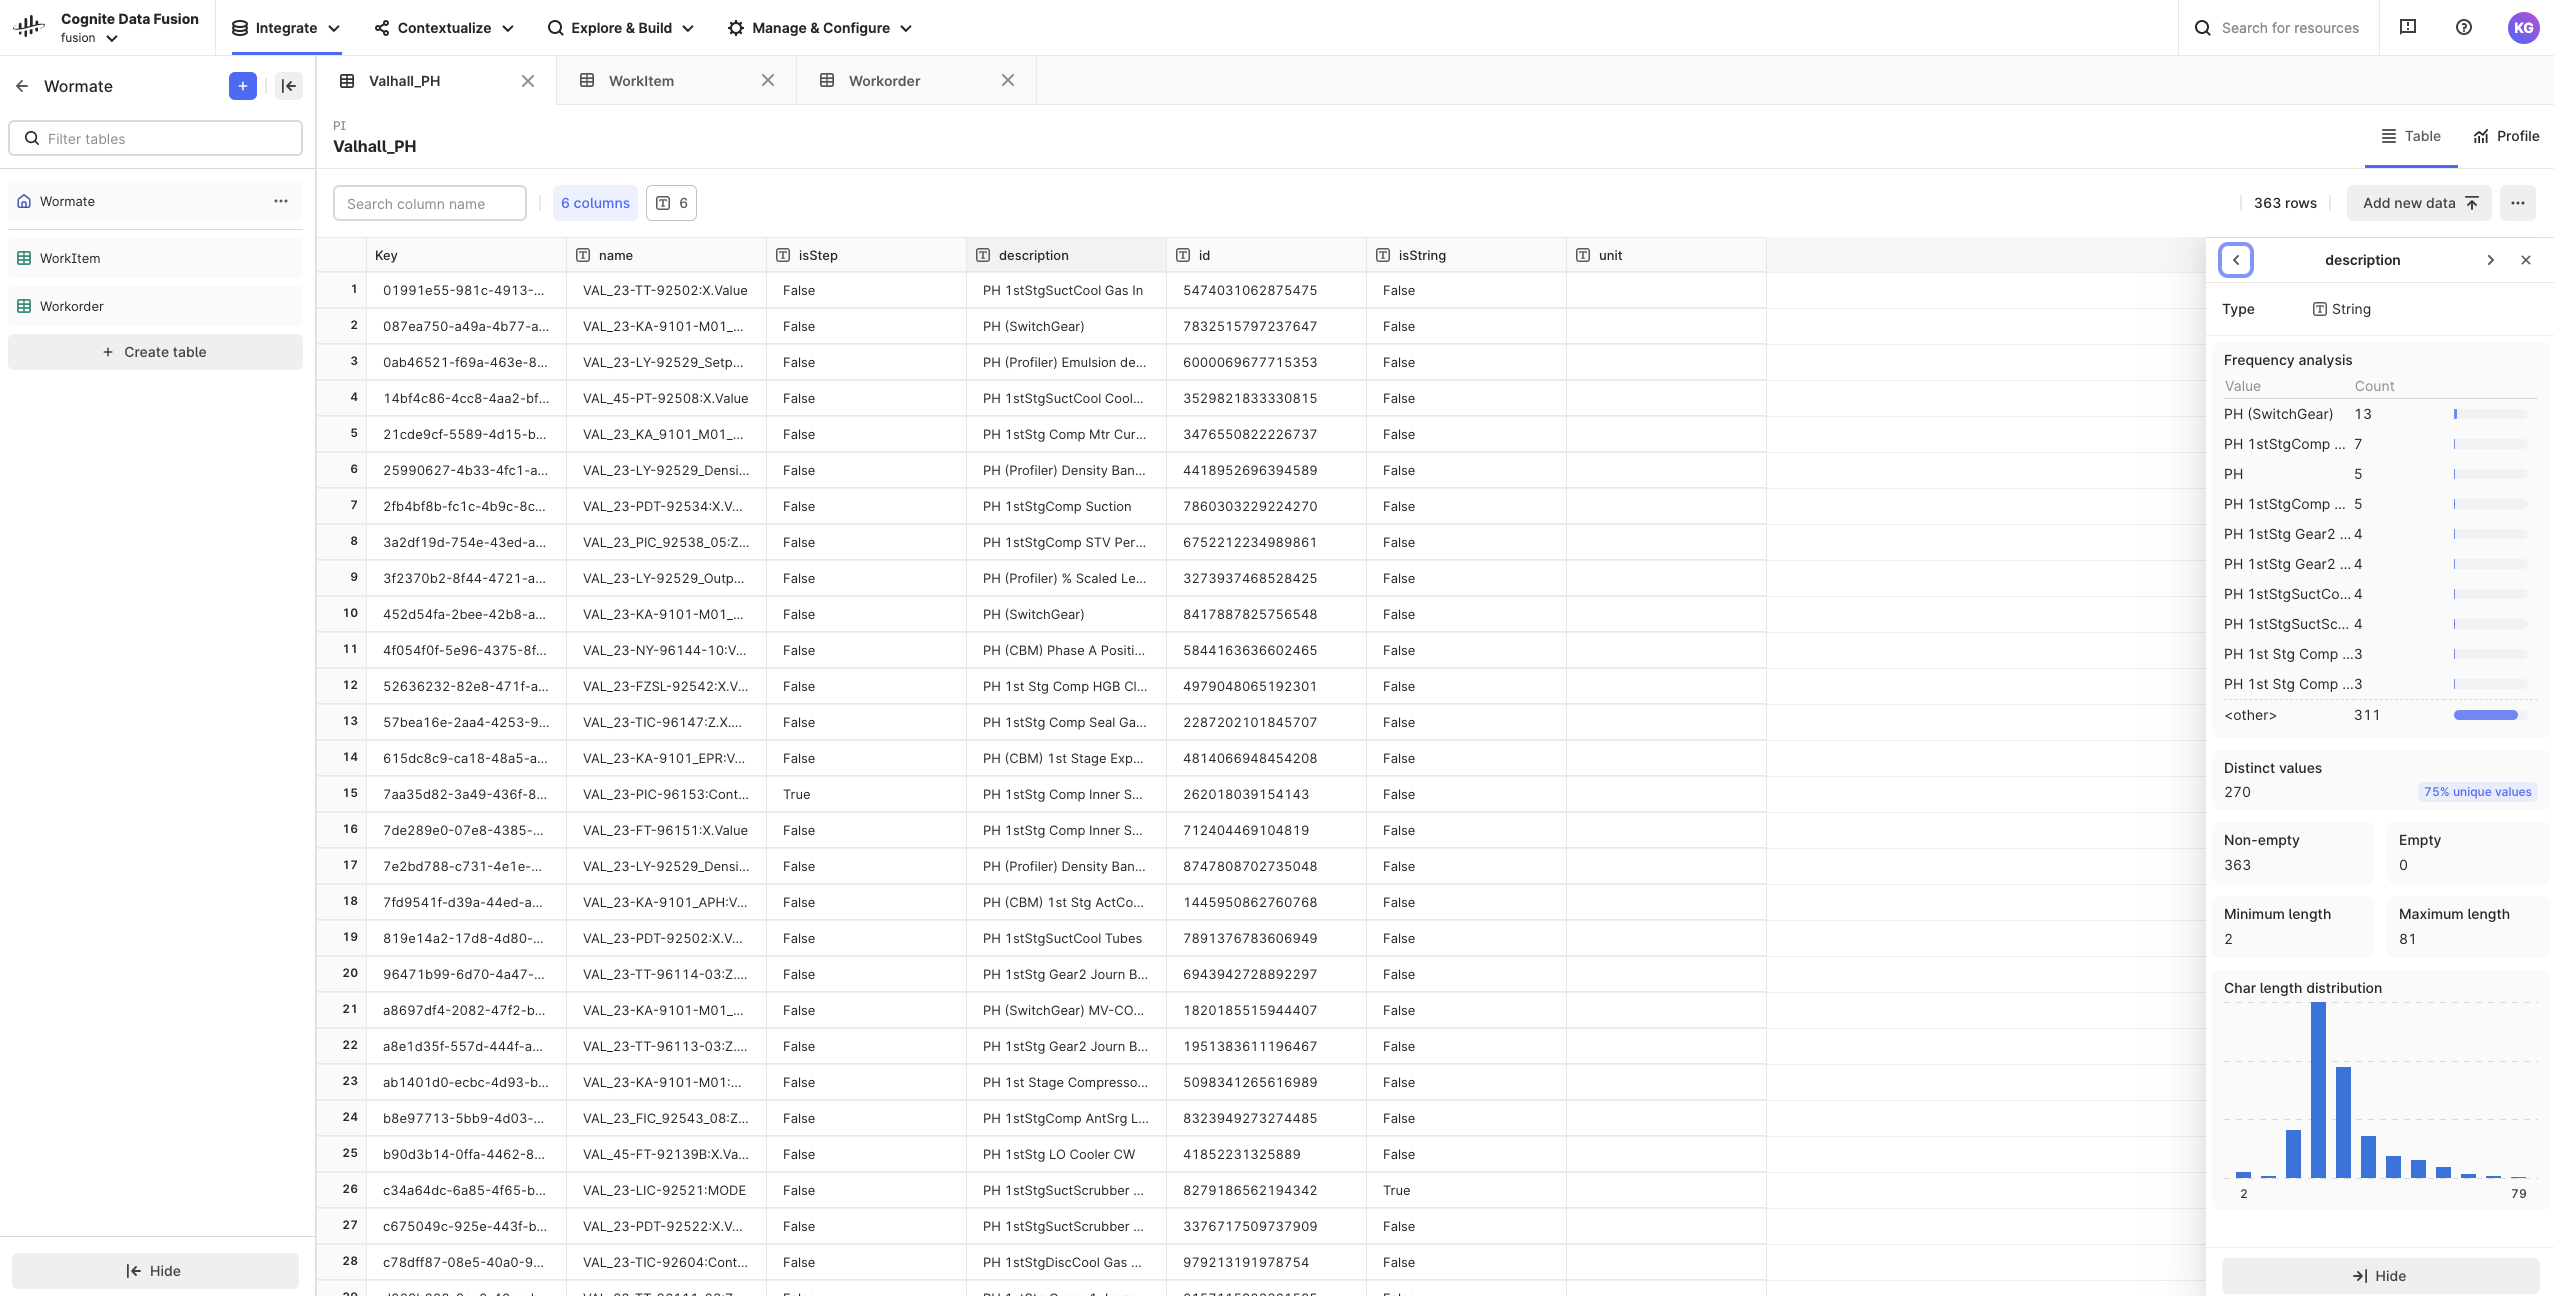Screen dimensions: 2554x1296
Task: Go to next column in profile panel
Action: tap(2491, 260)
